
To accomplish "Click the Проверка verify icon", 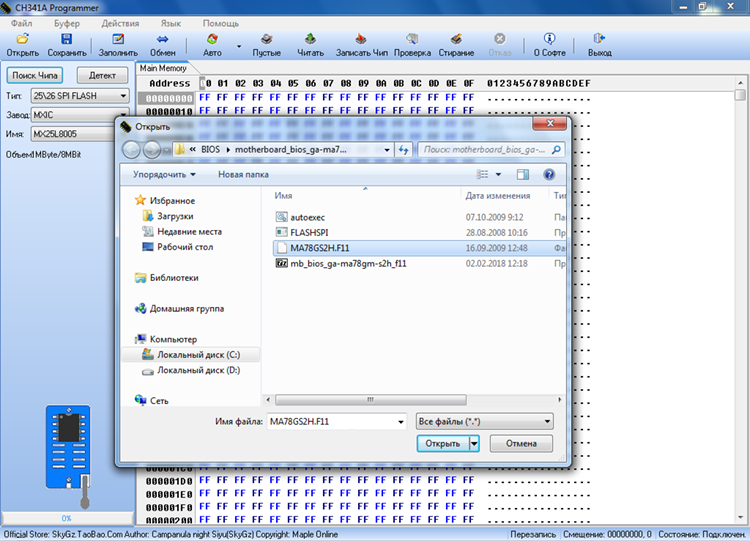I will pyautogui.click(x=412, y=39).
